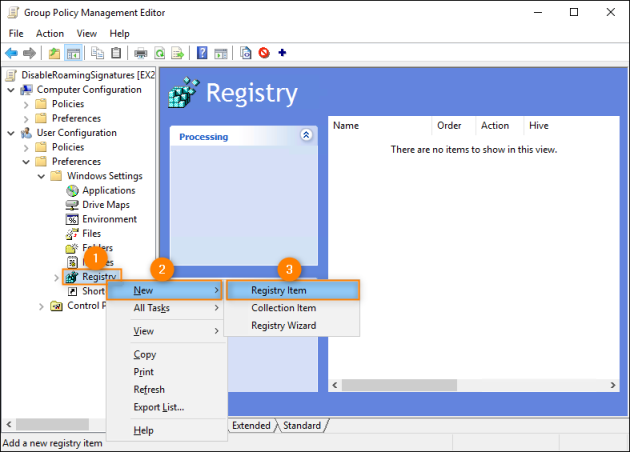Click the Print toolbar icon
The image size is (630, 452).
141,53
